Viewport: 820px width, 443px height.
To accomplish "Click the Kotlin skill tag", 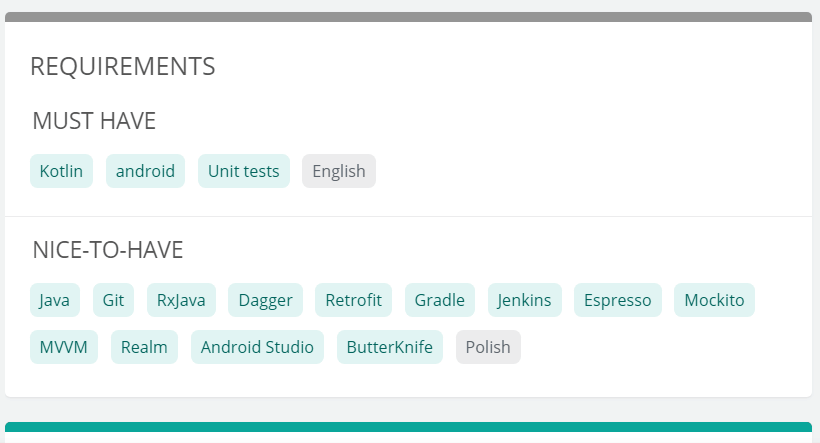I will coord(61,171).
